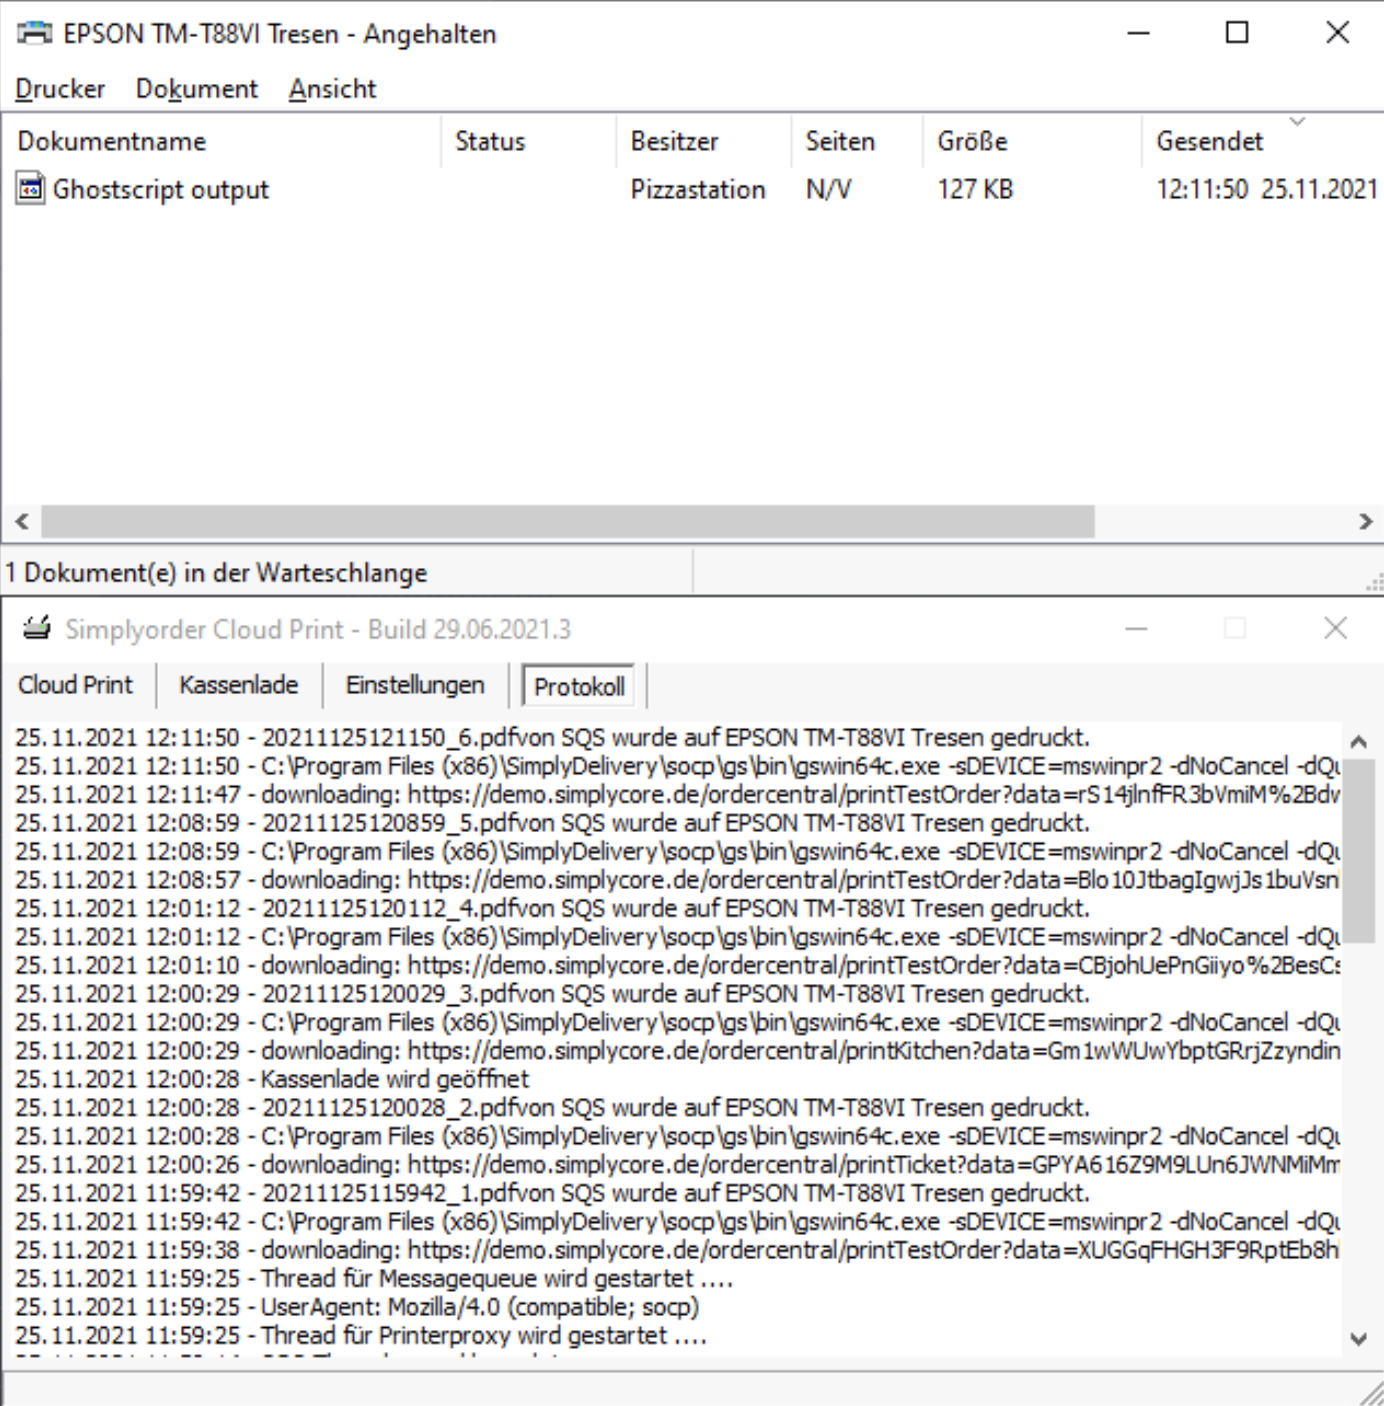The image size is (1384, 1406).
Task: Click the 12:00:26 downloading printTicket log line
Action: click(x=677, y=1165)
